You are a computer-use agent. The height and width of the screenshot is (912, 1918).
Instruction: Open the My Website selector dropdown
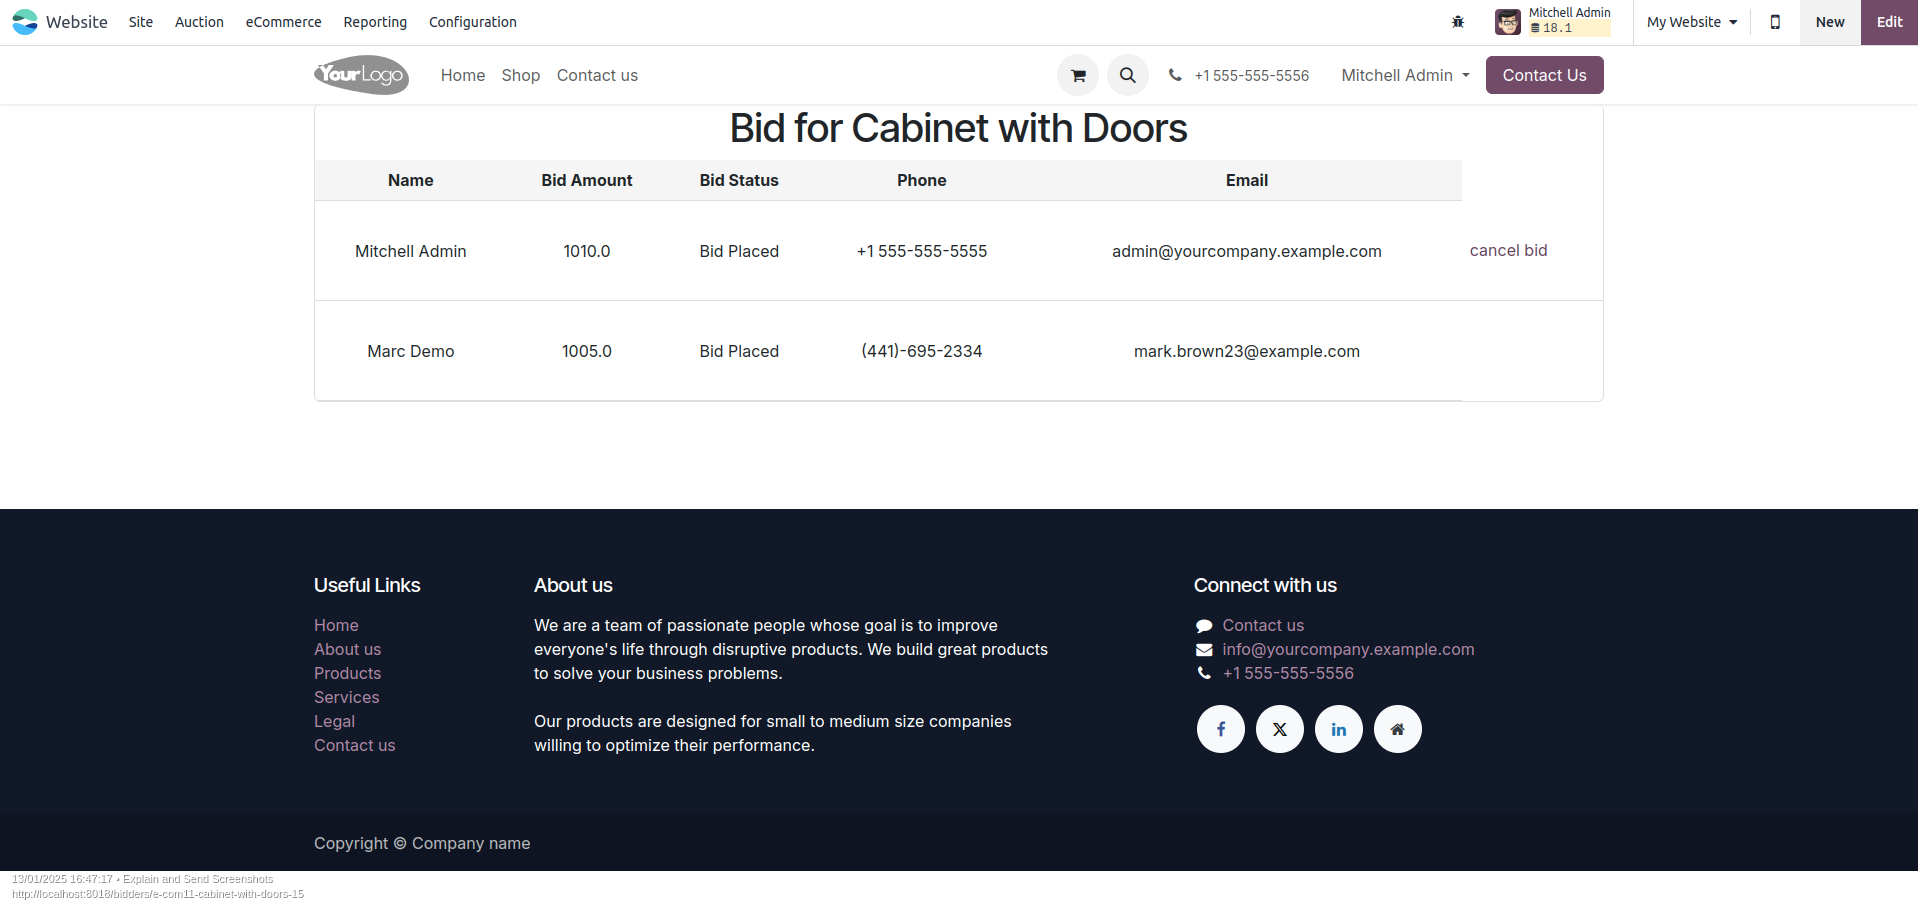tap(1692, 22)
